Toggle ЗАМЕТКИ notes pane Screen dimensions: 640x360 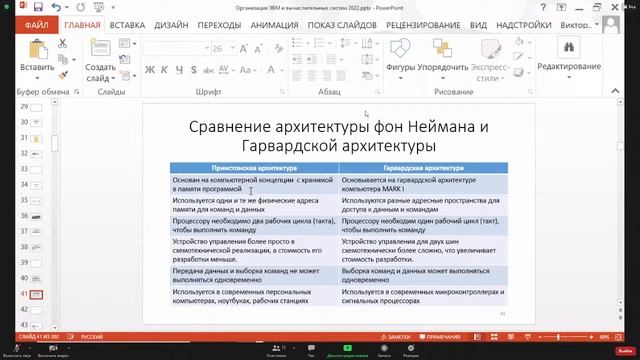point(396,337)
